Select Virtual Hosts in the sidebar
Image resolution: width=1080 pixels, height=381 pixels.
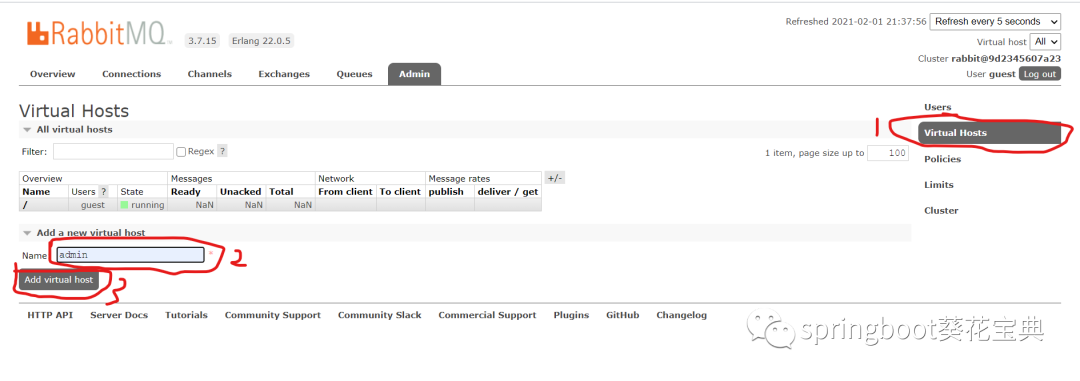(x=989, y=133)
